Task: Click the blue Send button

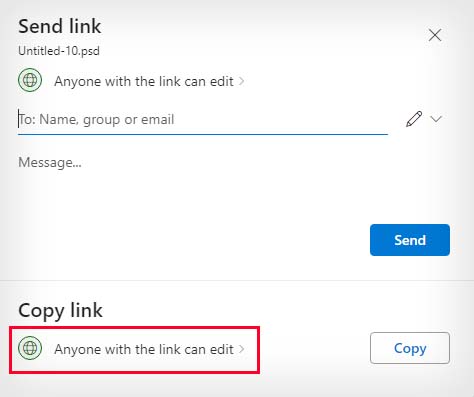Action: [410, 240]
